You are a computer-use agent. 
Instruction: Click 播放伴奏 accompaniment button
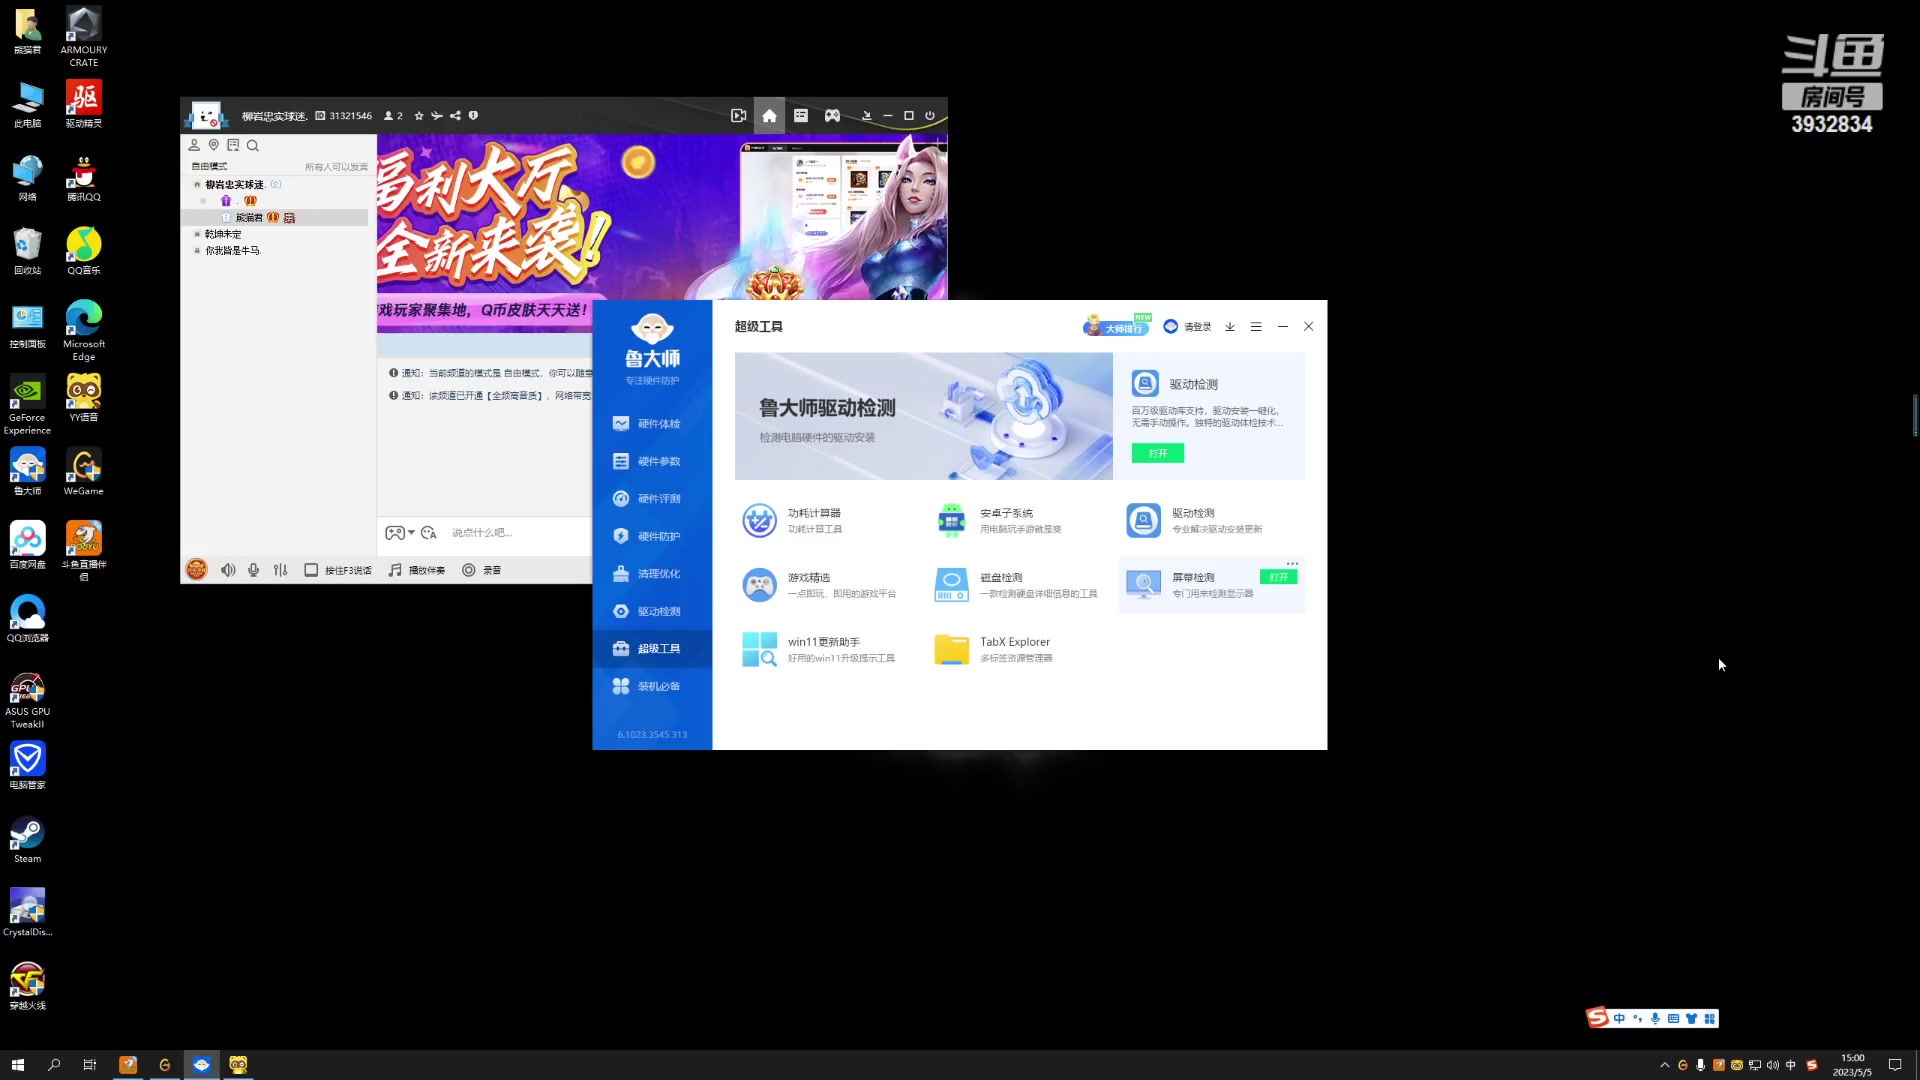(x=417, y=570)
